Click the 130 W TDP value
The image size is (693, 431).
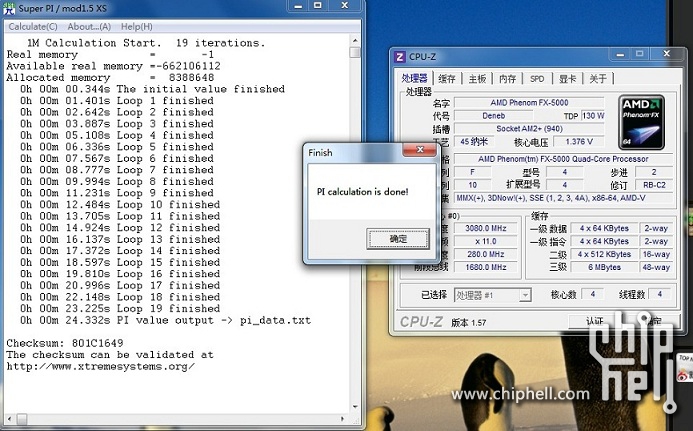[593, 116]
